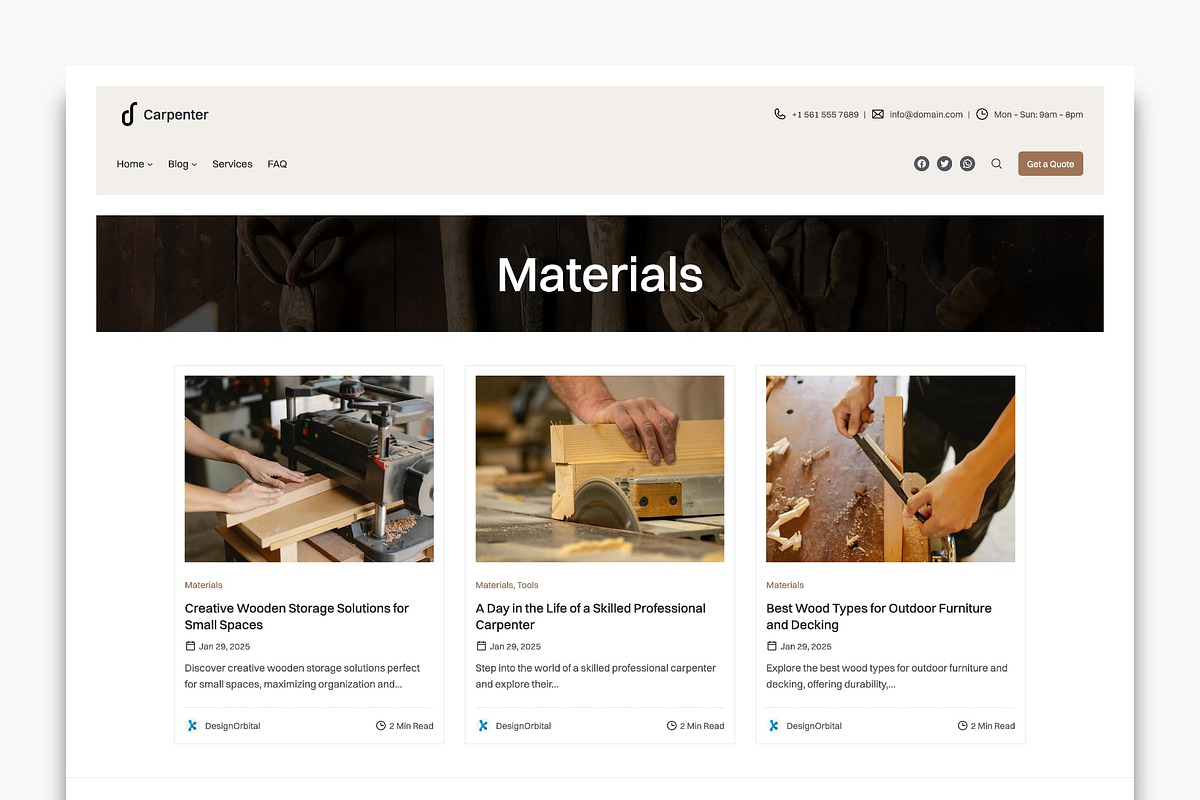Open the WhatsApp social icon
The width and height of the screenshot is (1200, 800).
coord(967,164)
